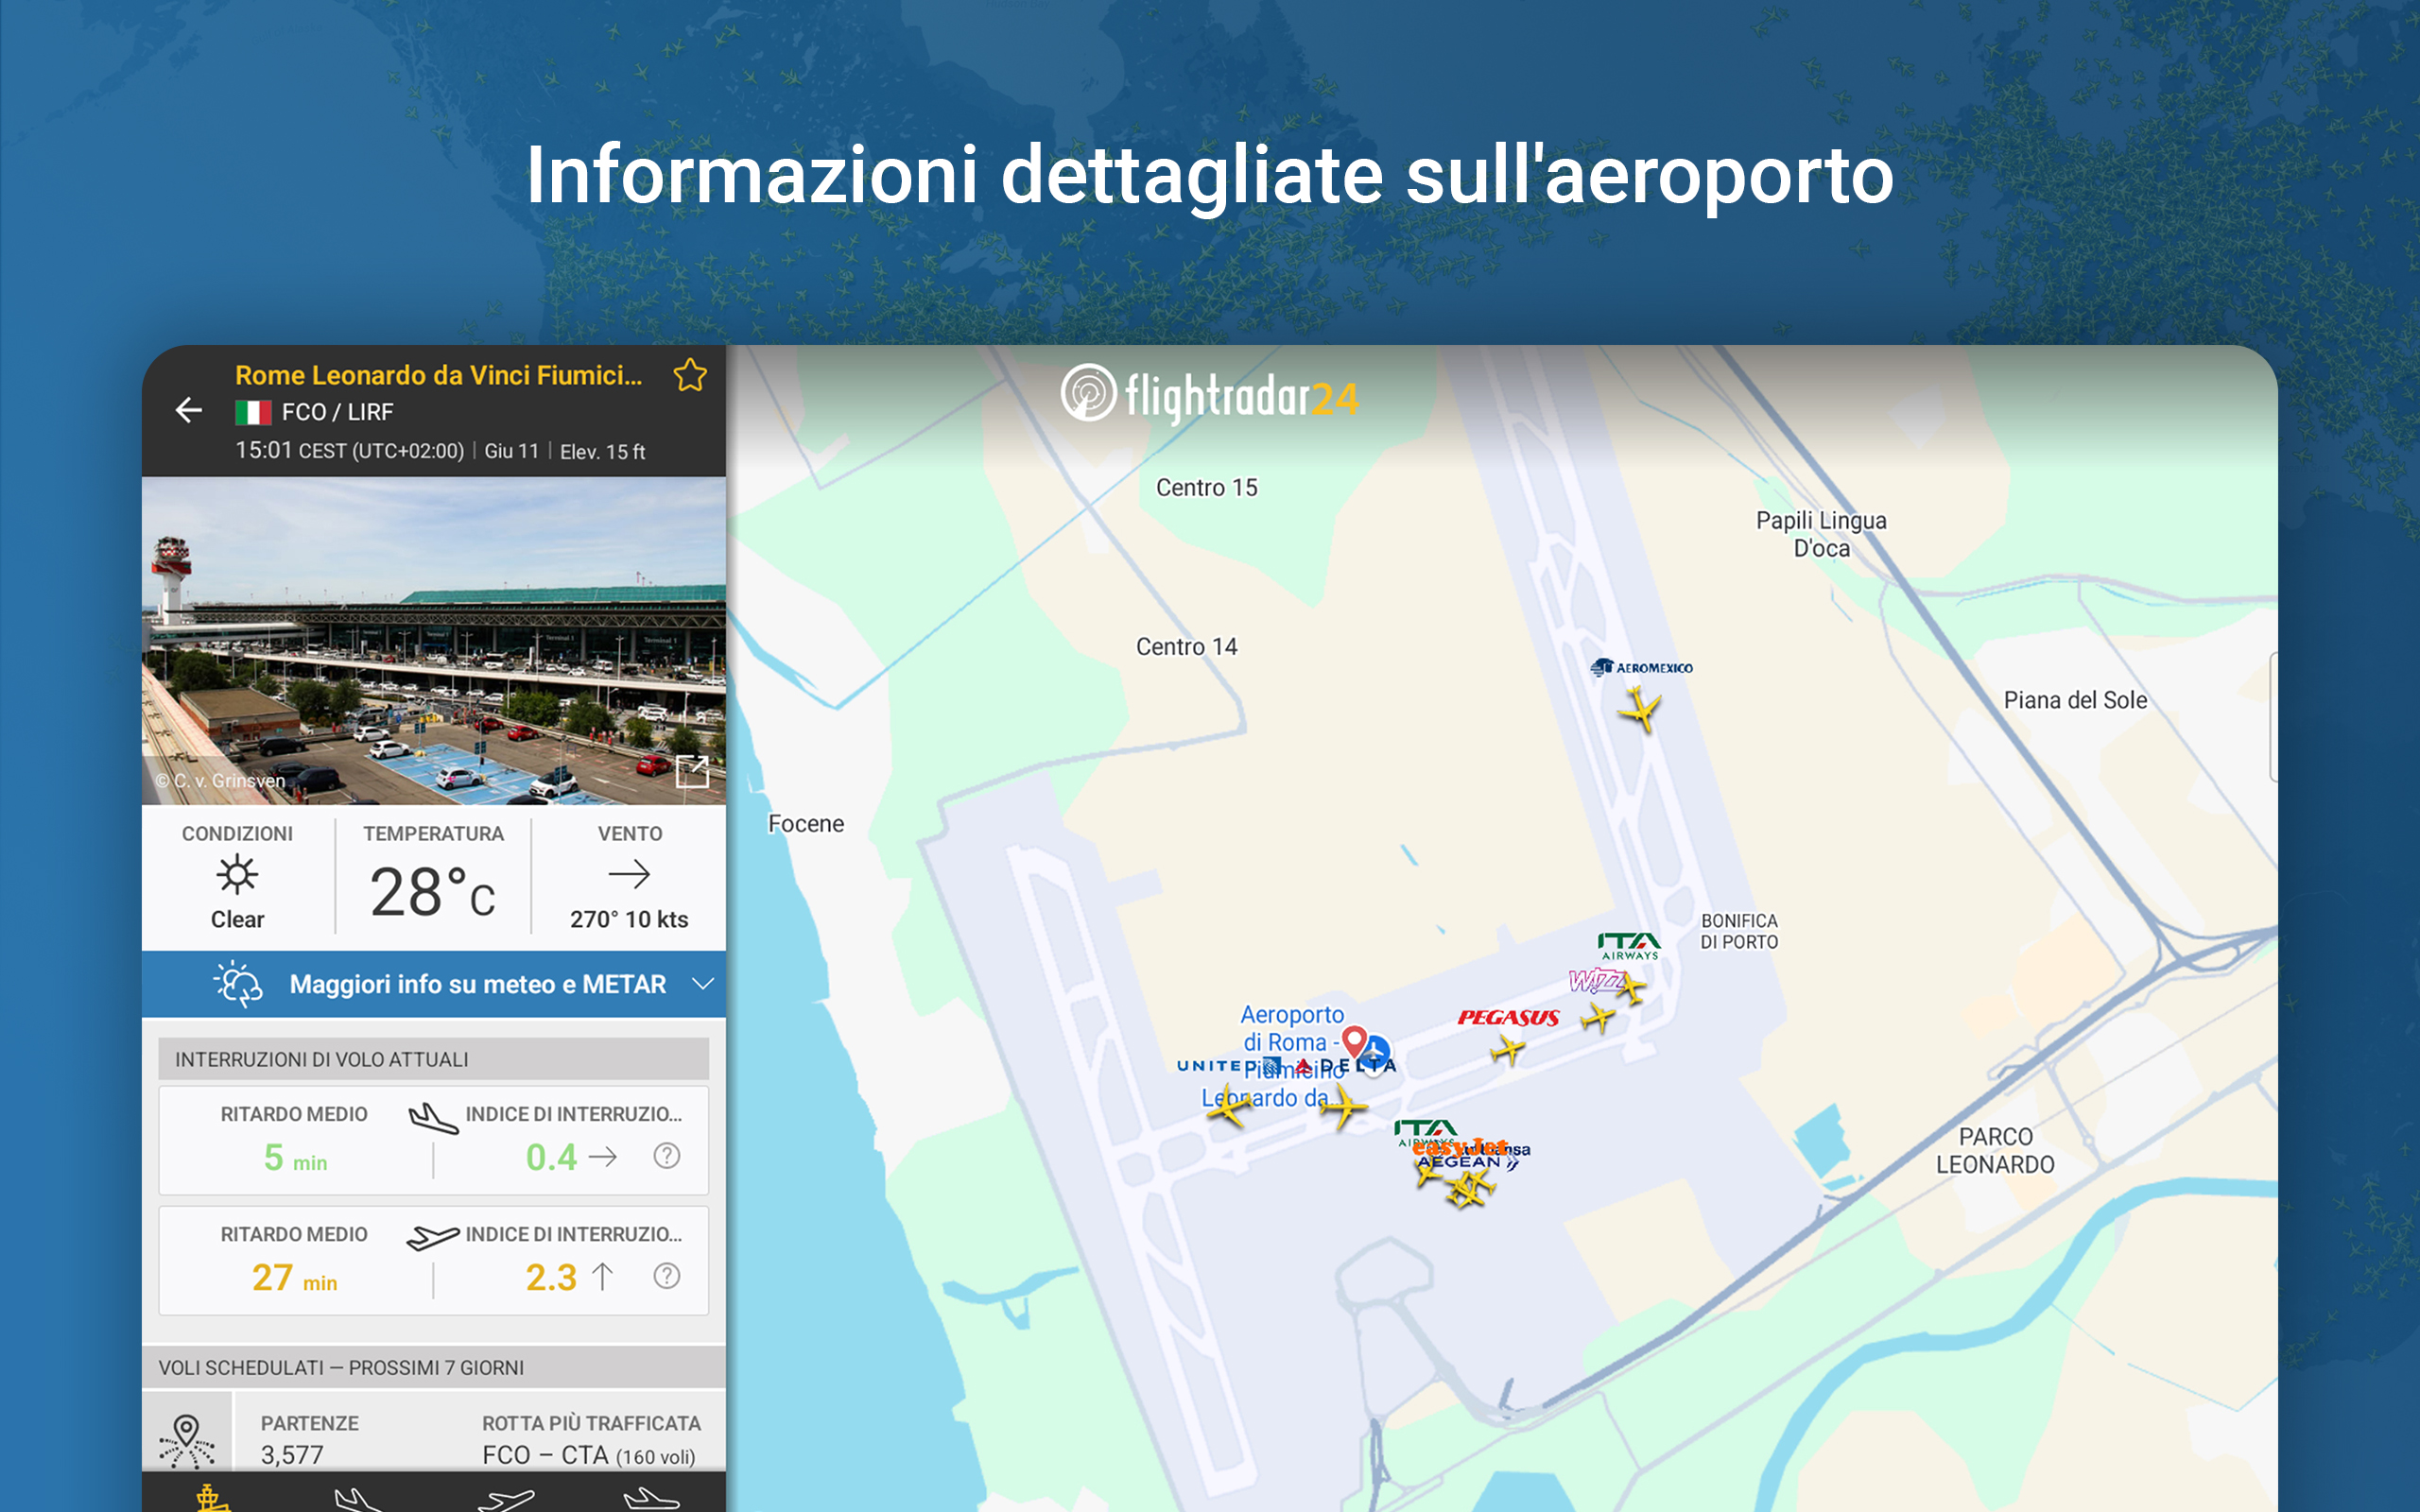This screenshot has width=2420, height=1512.
Task: Select the AeroMexico aircraft on the map
Action: 1640,709
